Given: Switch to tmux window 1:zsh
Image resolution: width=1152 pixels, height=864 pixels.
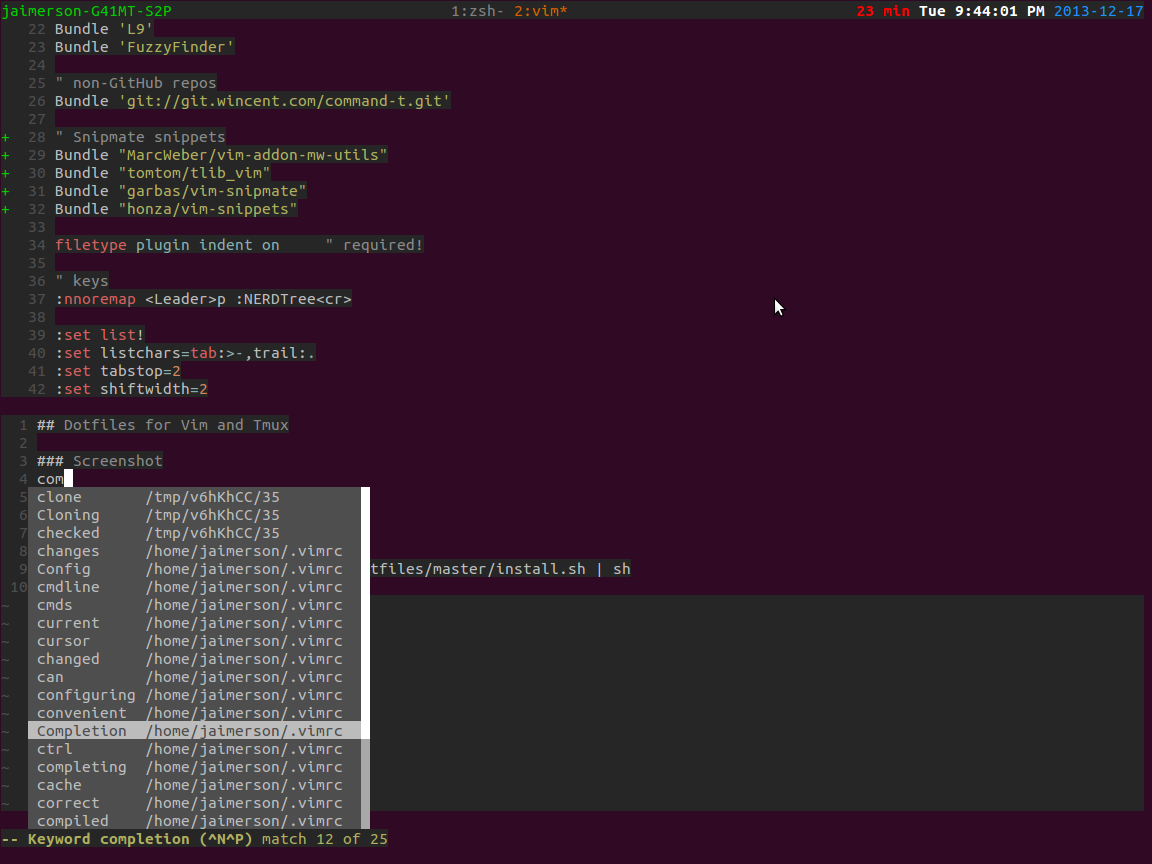Looking at the screenshot, I should click(477, 11).
